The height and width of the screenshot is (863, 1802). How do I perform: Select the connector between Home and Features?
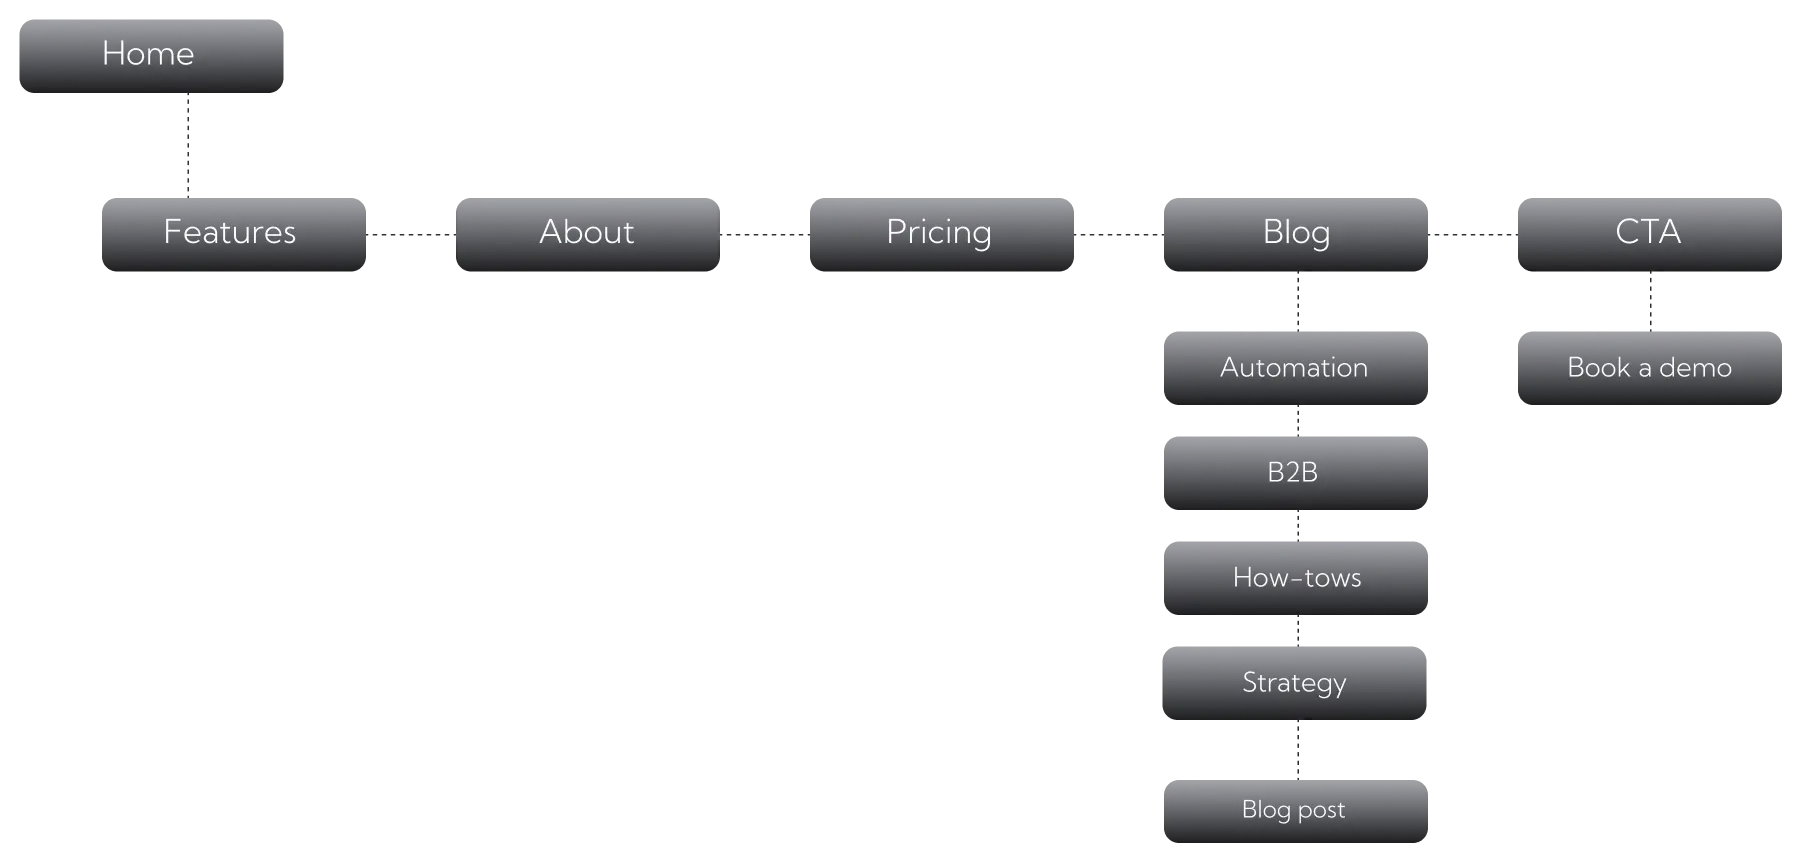[187, 144]
